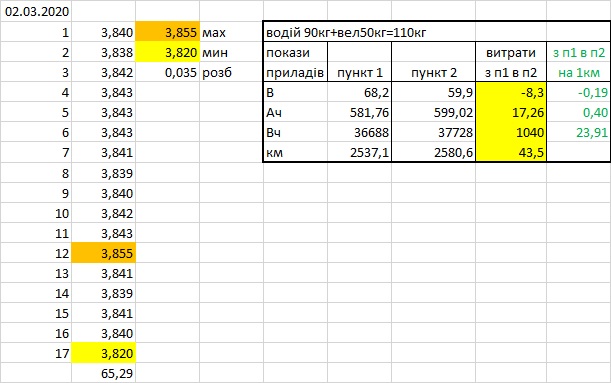The width and height of the screenshot is (611, 383).
Task: Click the orange max cell 3,855
Action: [168, 32]
